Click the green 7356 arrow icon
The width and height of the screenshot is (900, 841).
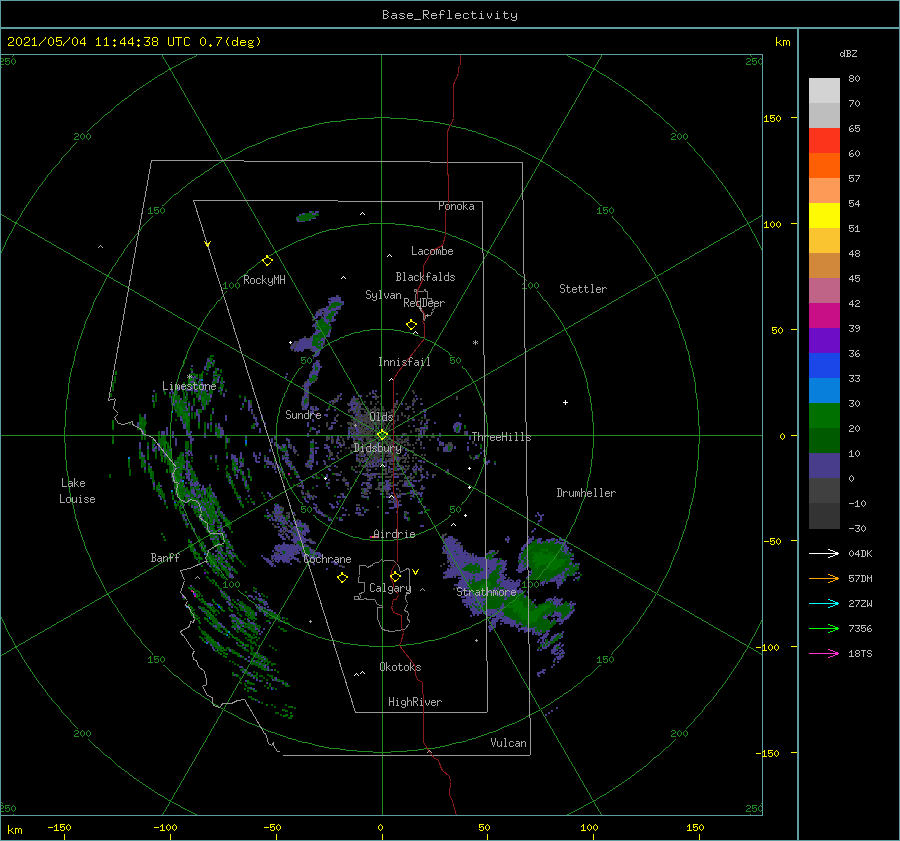824,629
